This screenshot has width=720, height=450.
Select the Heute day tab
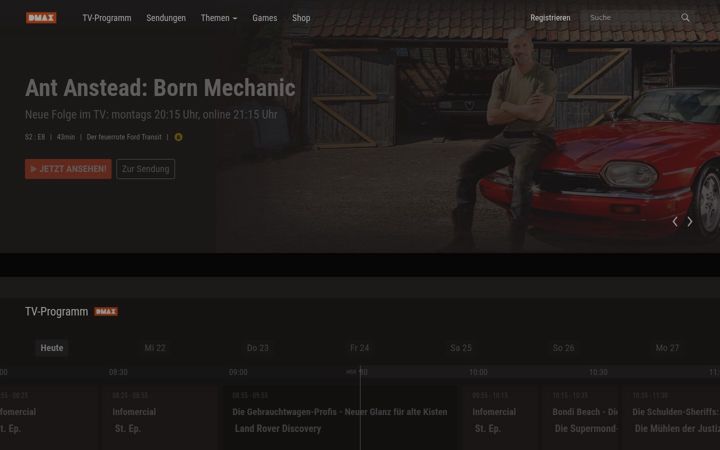click(x=52, y=348)
